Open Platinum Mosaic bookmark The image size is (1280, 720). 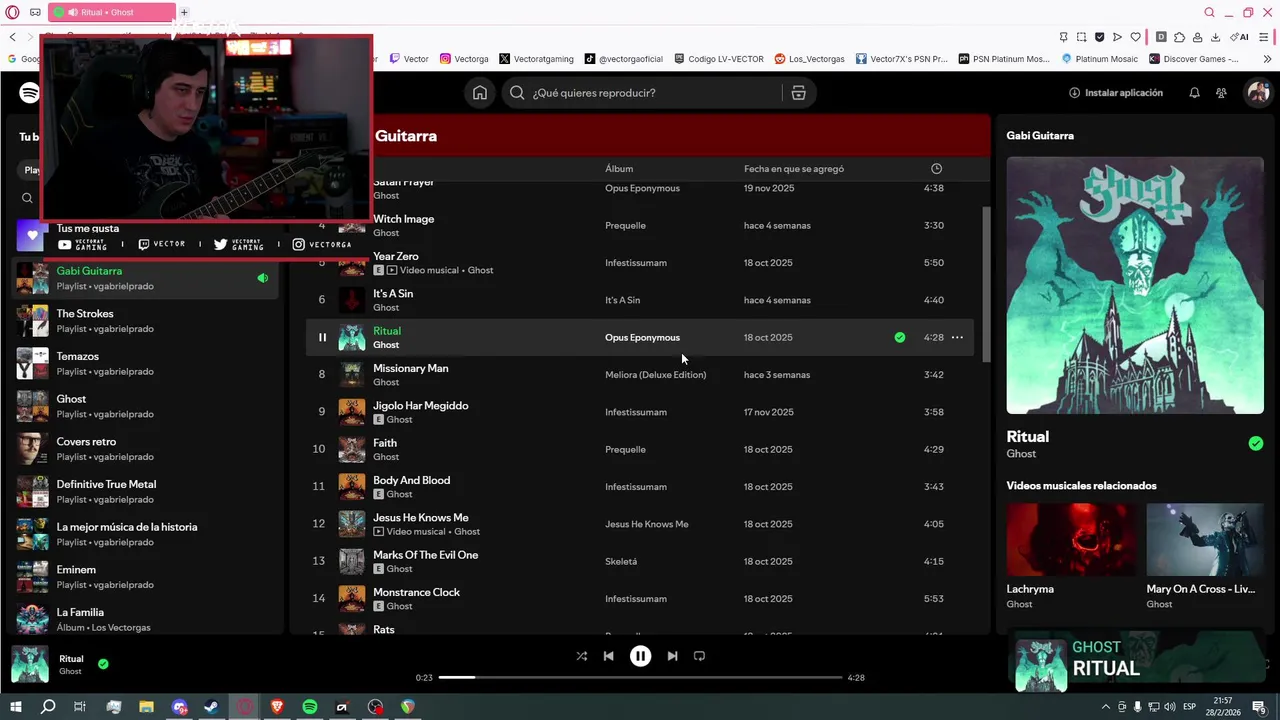[1099, 59]
